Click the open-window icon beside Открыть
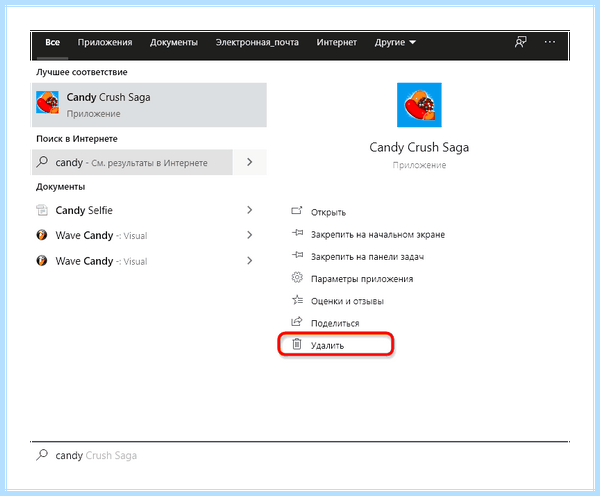 coord(297,210)
